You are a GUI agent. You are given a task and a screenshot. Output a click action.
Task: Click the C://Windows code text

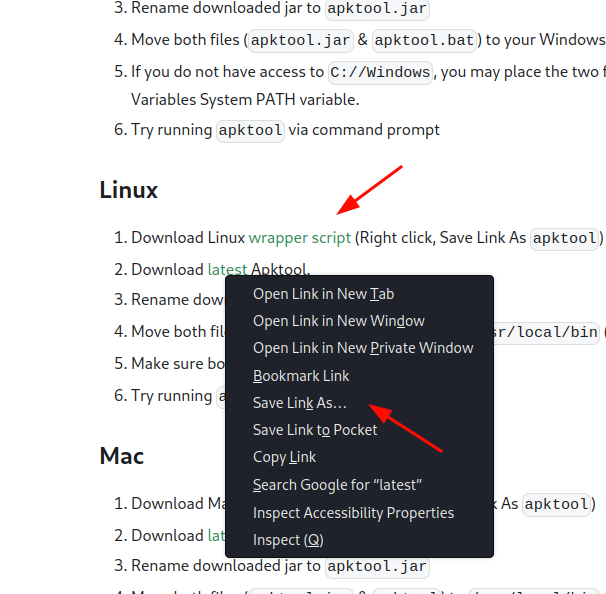[380, 73]
